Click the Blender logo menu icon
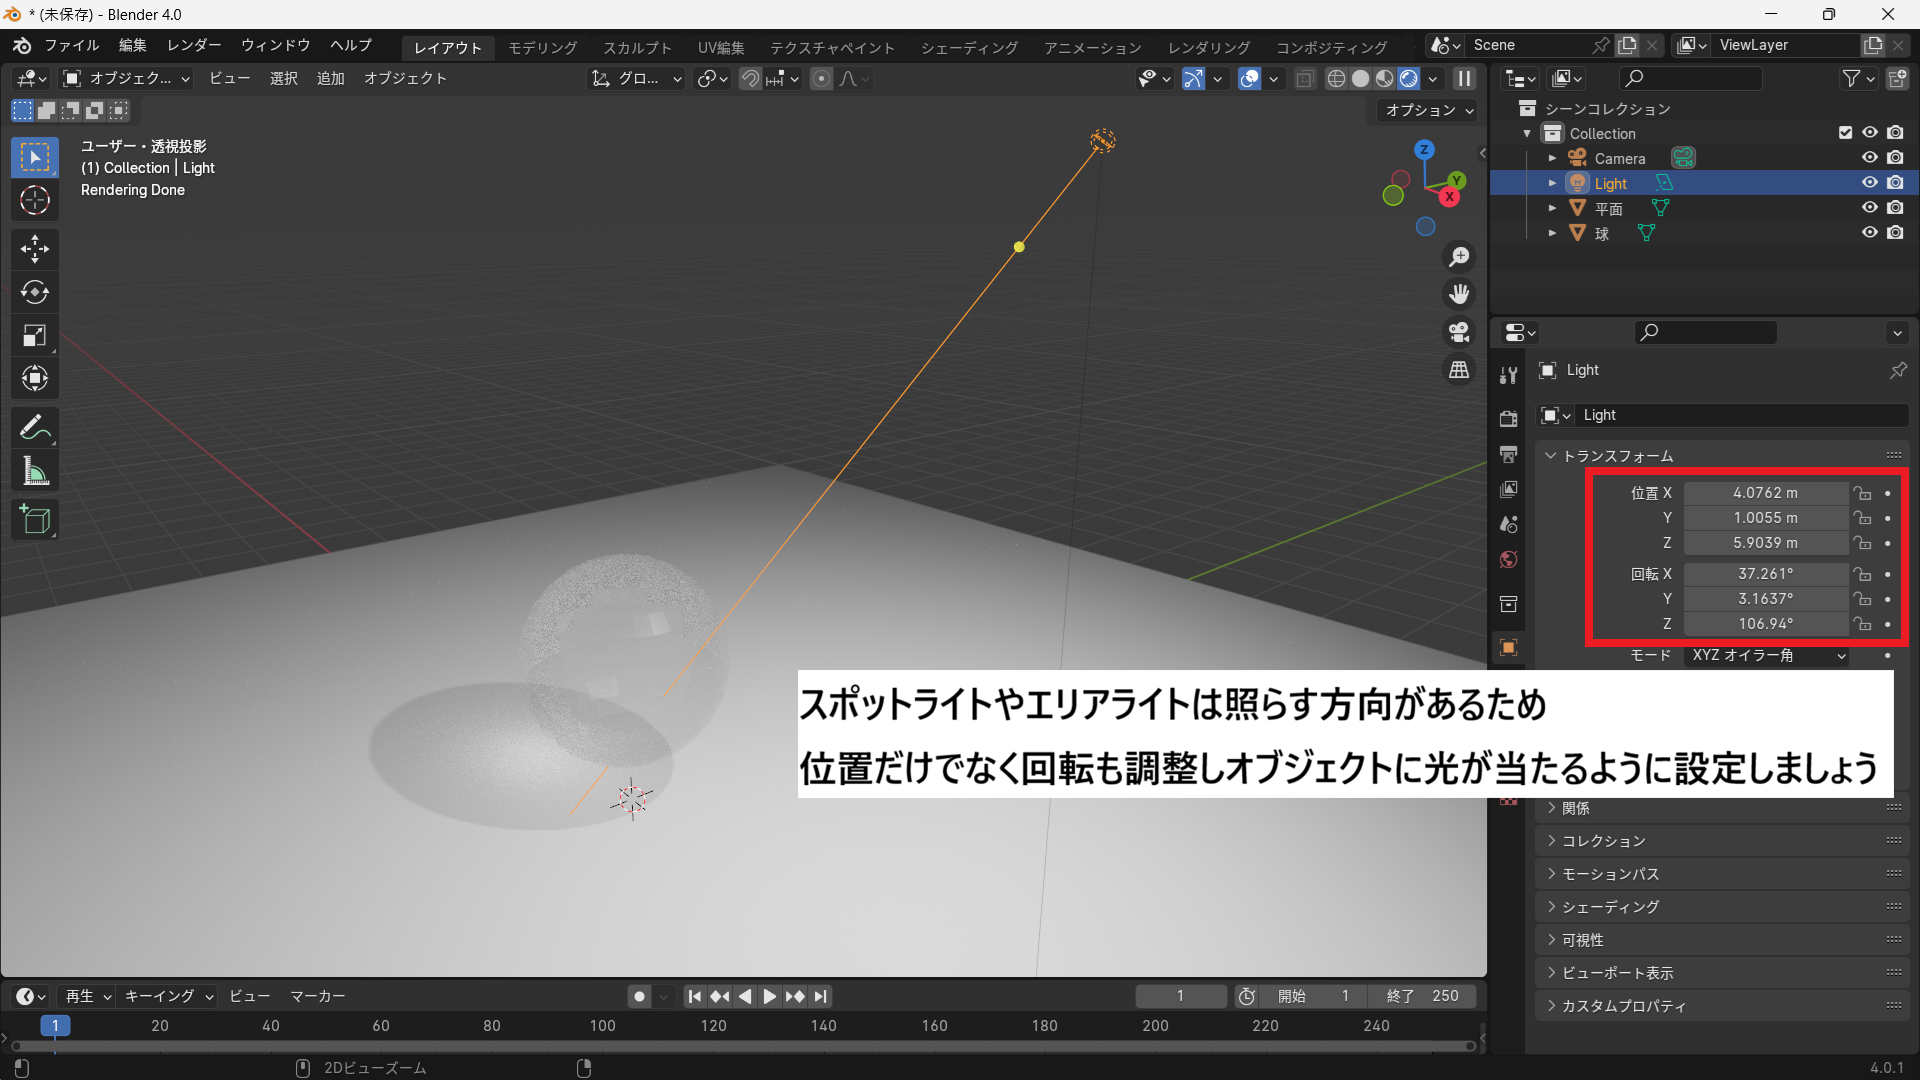 [x=22, y=45]
